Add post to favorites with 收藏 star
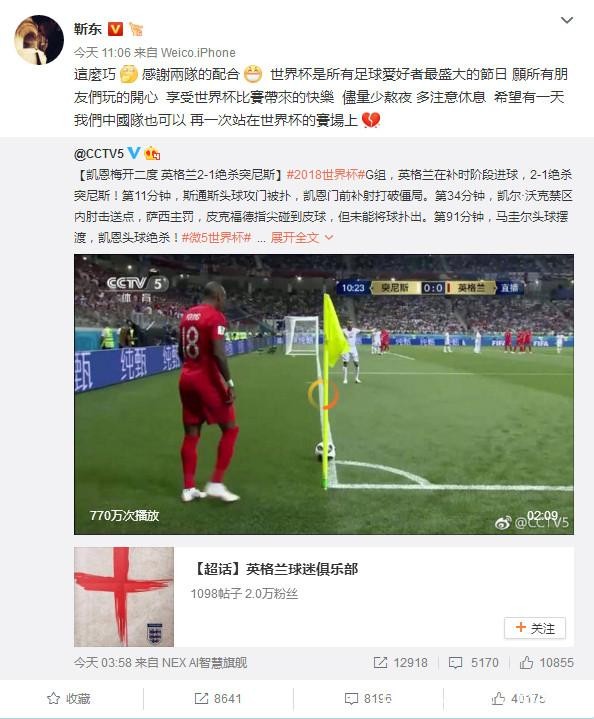The height and width of the screenshot is (719, 594). click(69, 698)
